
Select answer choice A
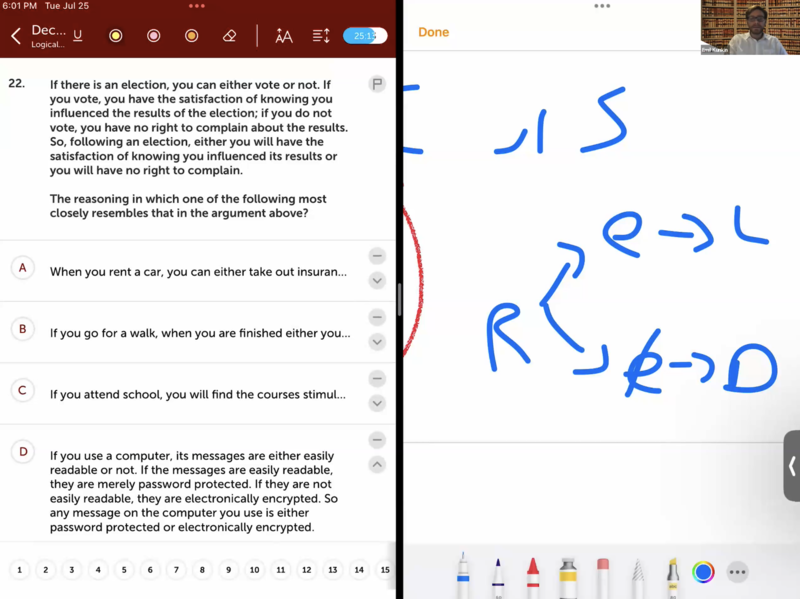coord(22,268)
